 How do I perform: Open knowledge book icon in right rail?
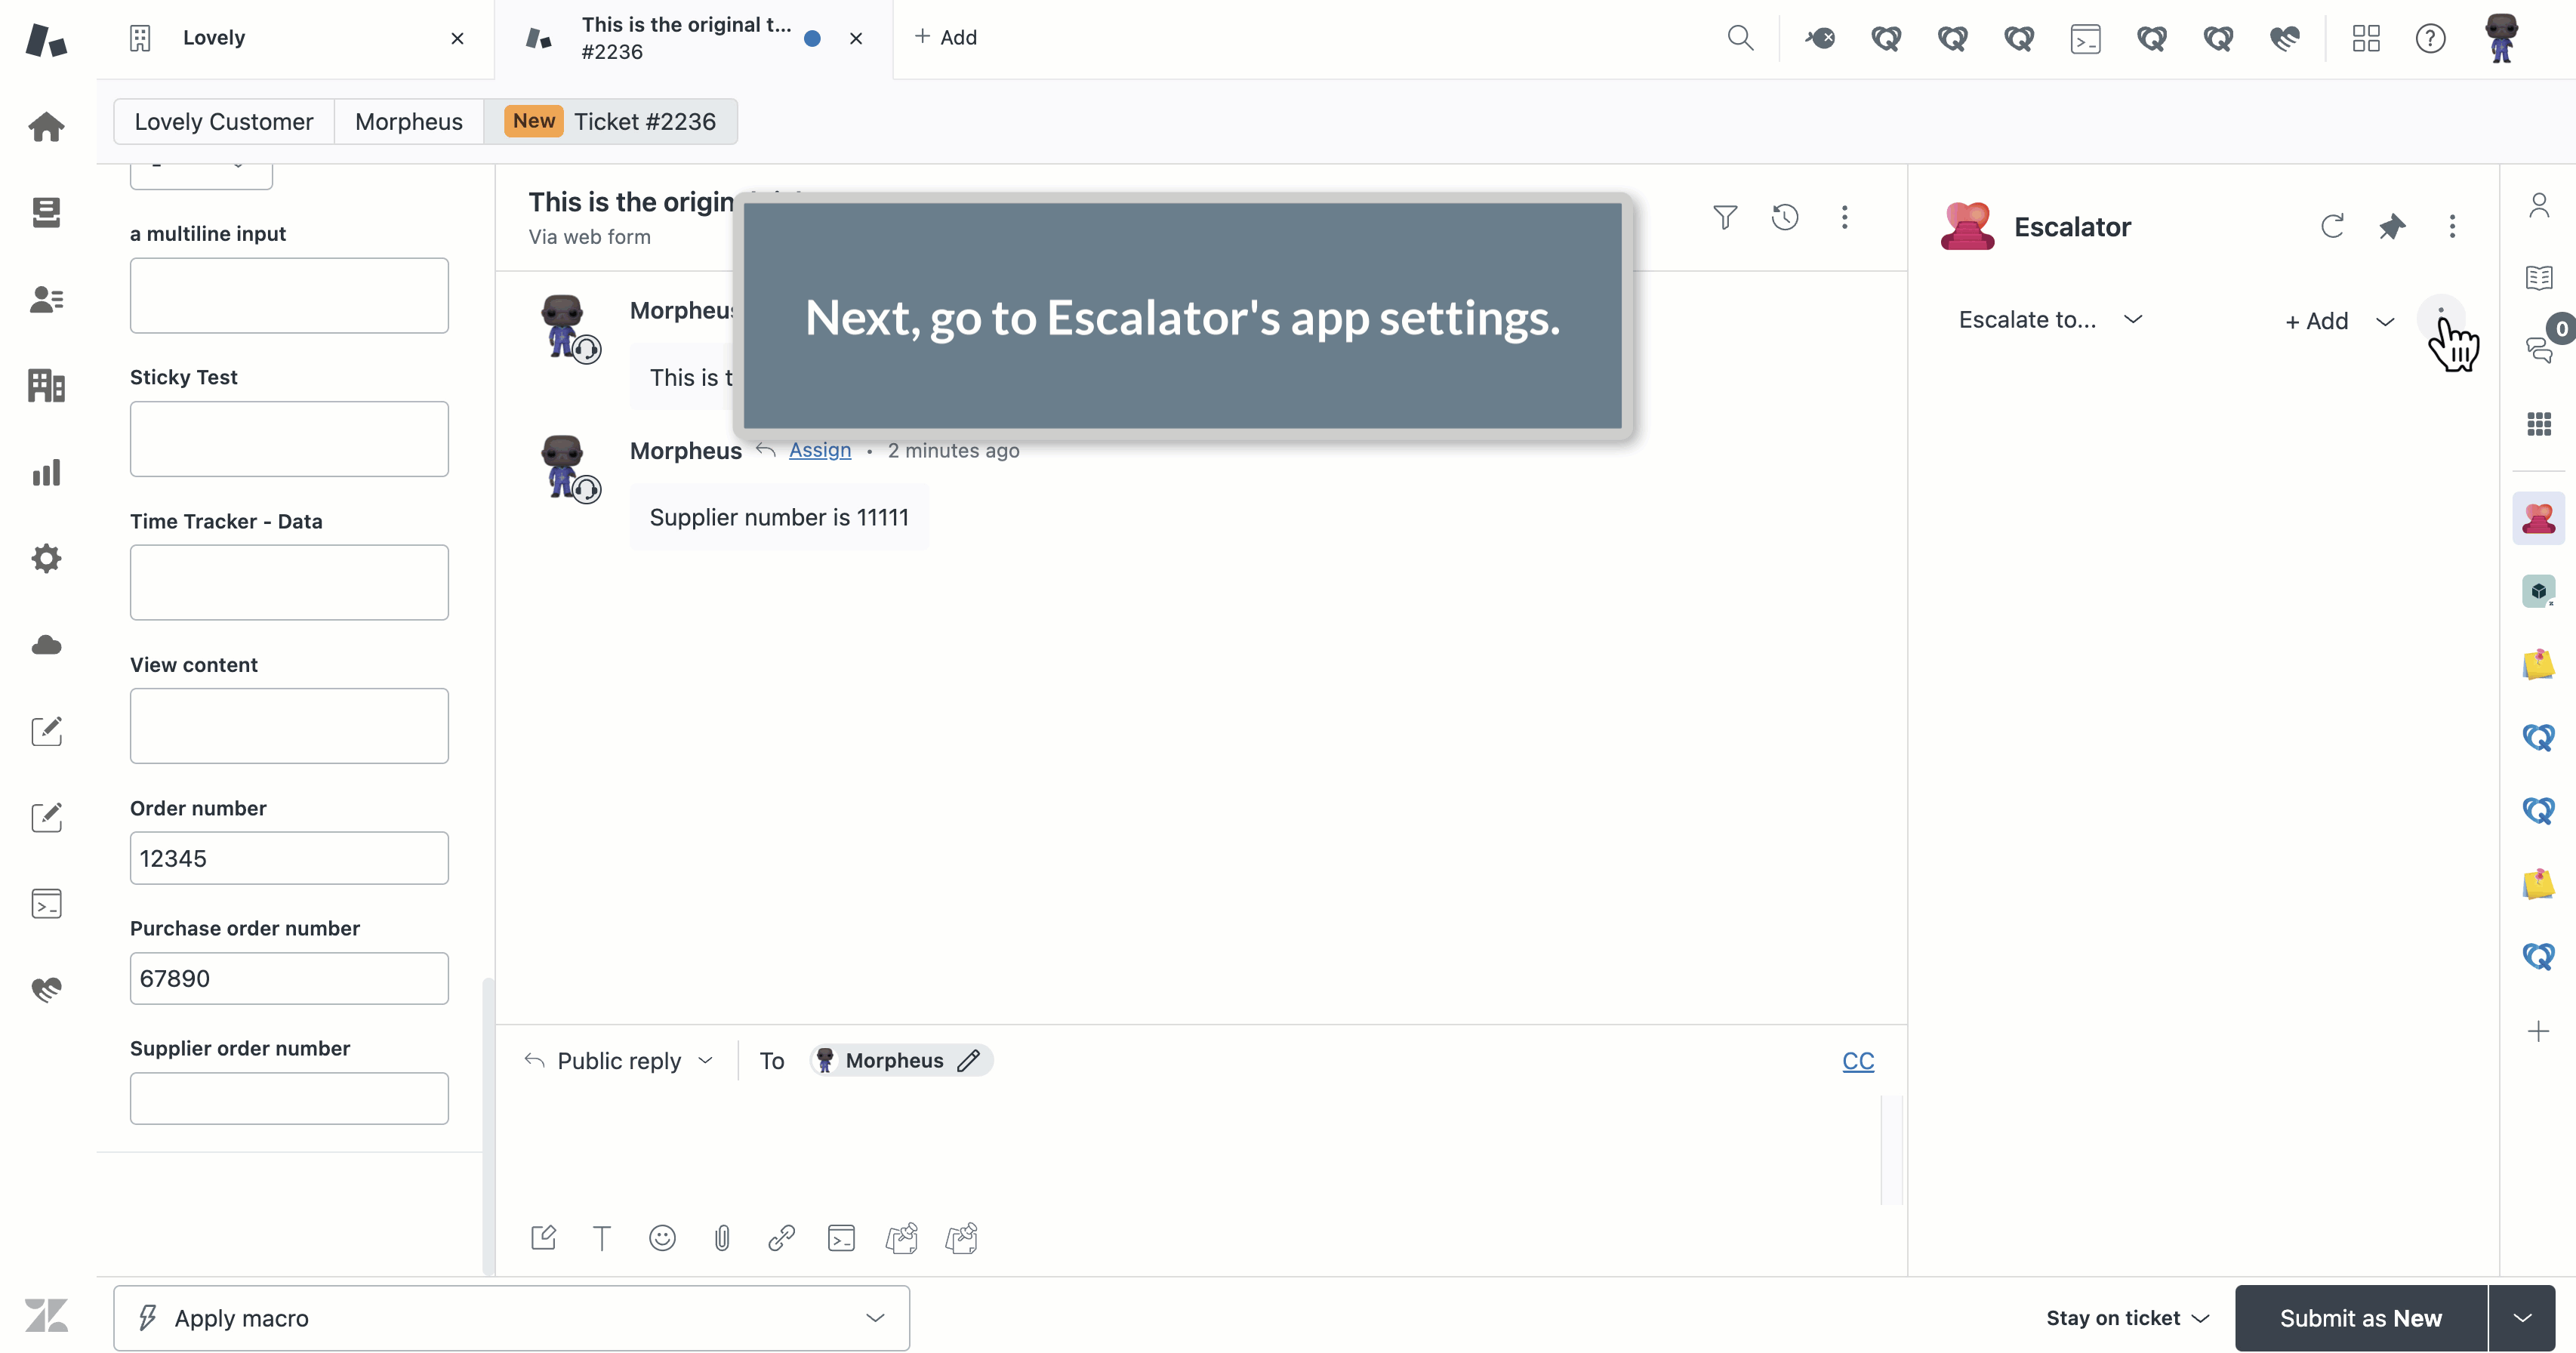2539,277
